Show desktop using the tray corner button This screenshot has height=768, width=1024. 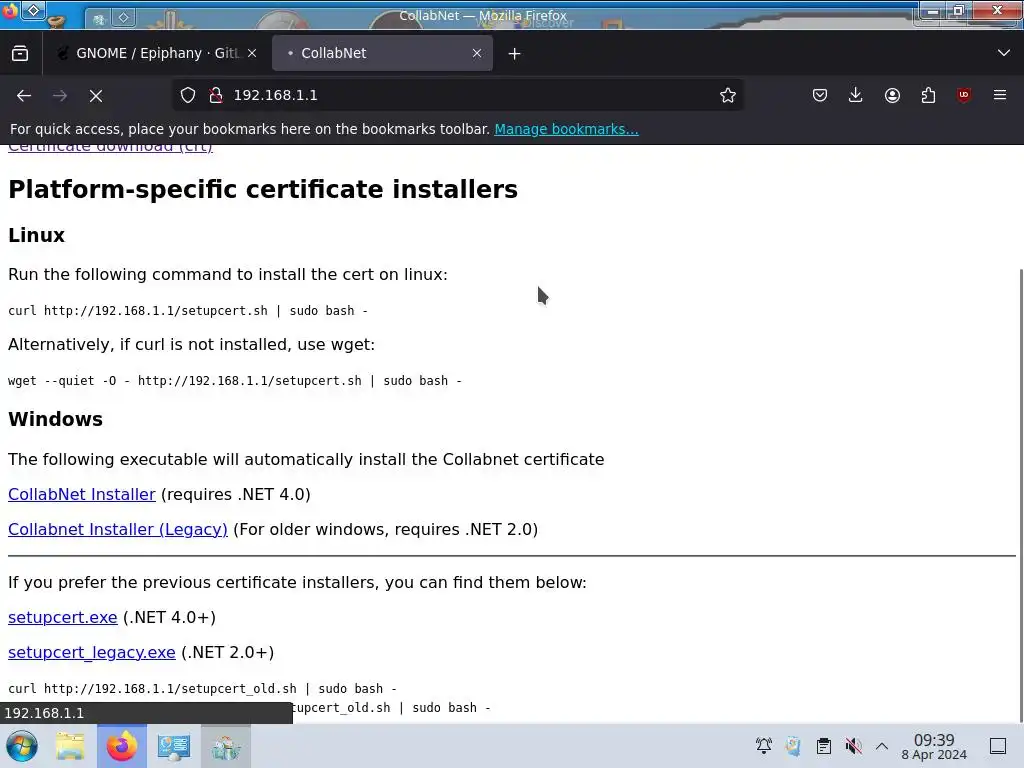[x=998, y=746]
